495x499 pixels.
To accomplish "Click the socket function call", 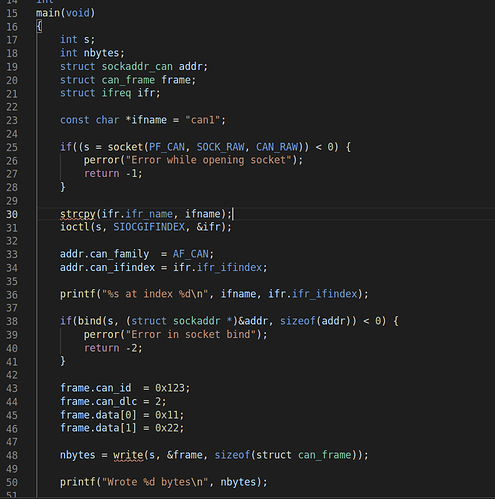I will pyautogui.click(x=125, y=147).
